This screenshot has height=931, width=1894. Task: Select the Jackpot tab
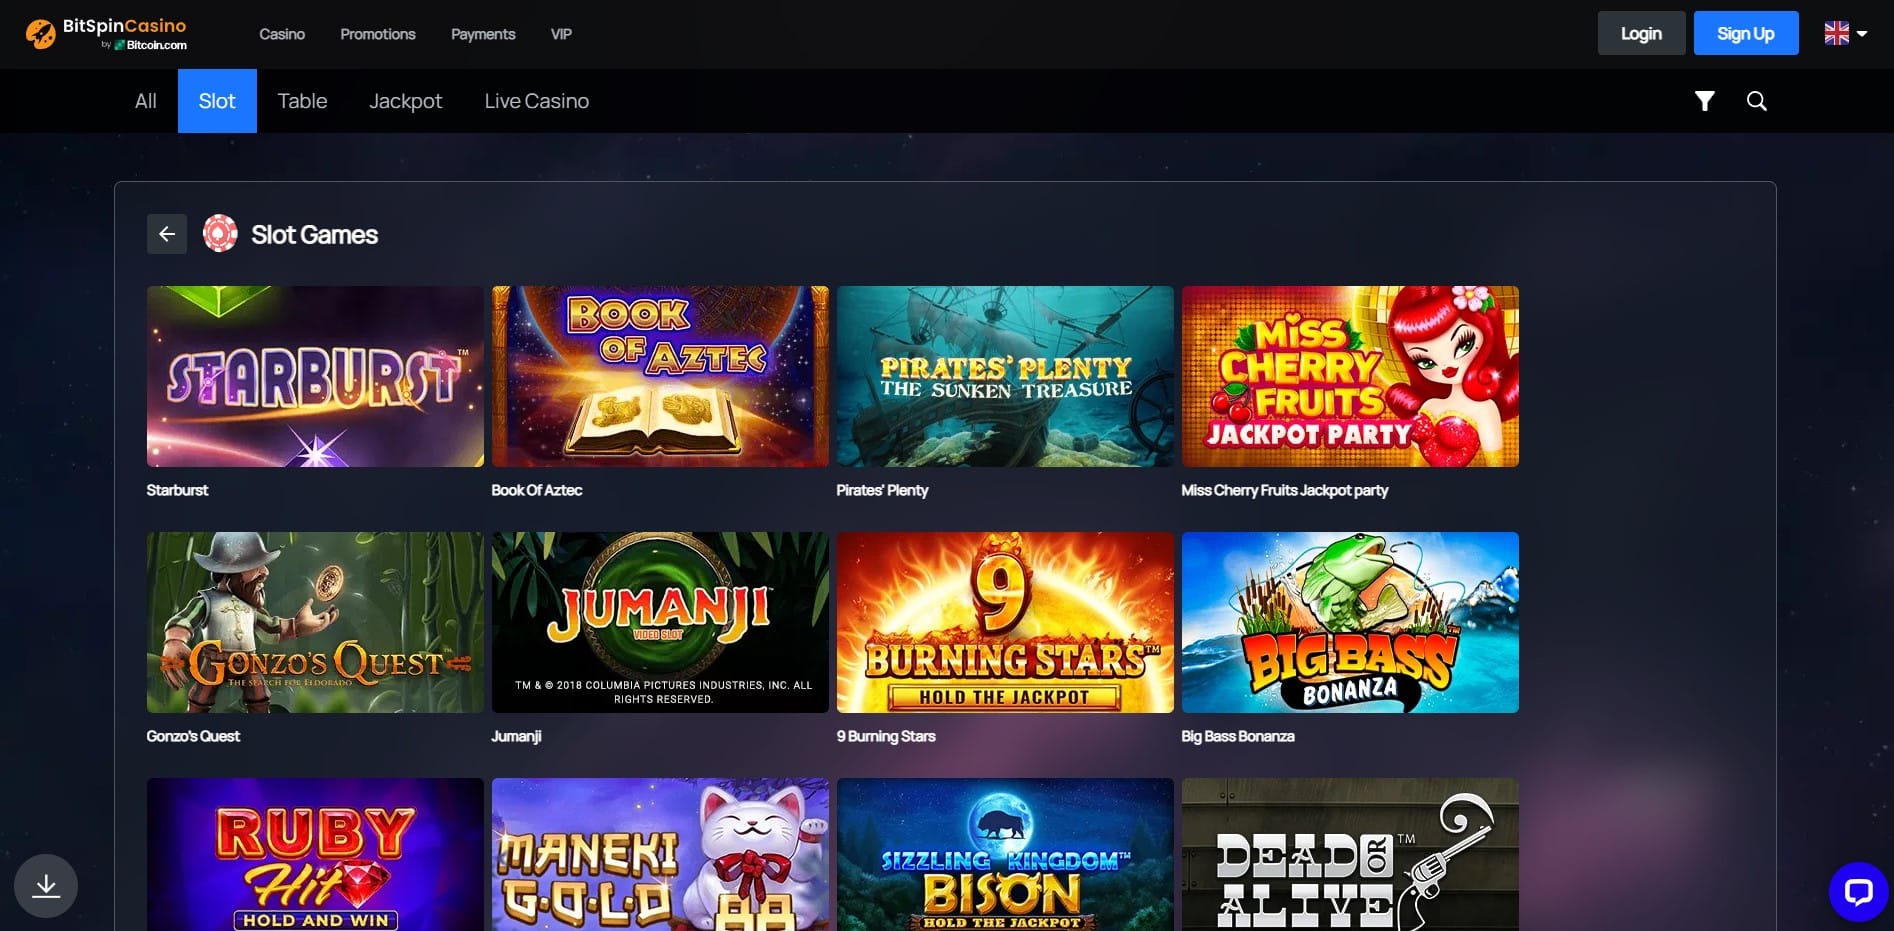(405, 101)
